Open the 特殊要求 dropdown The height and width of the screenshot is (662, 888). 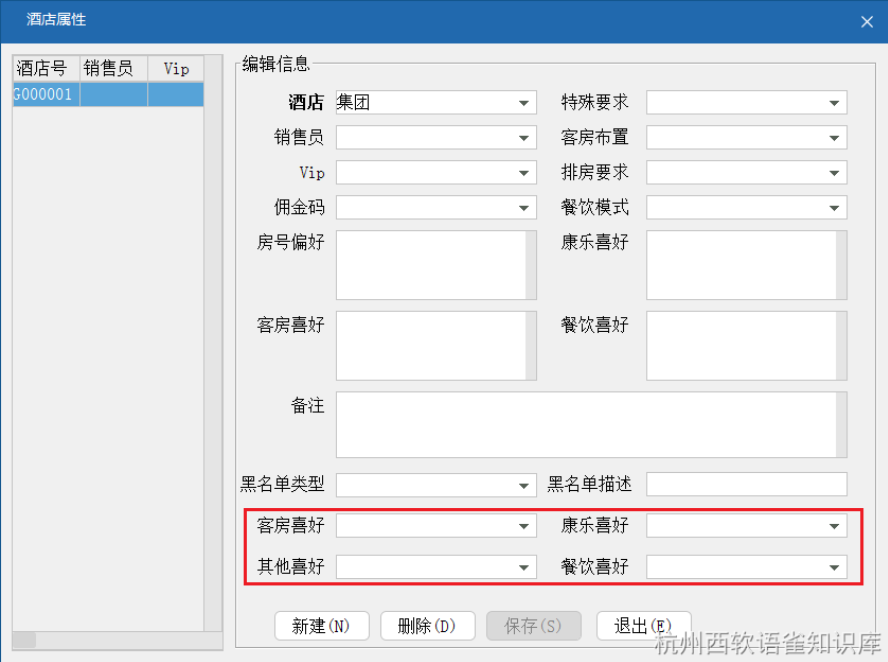click(746, 102)
